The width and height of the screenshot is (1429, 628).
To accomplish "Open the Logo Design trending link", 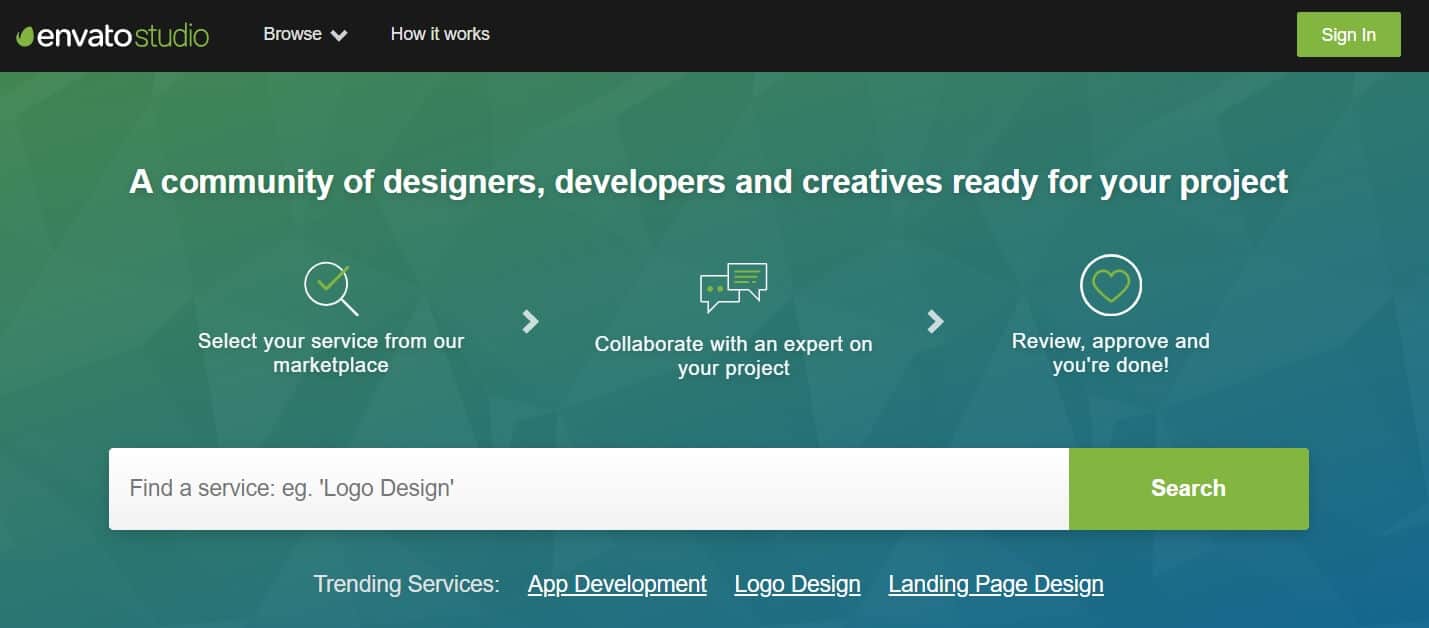I will point(797,584).
